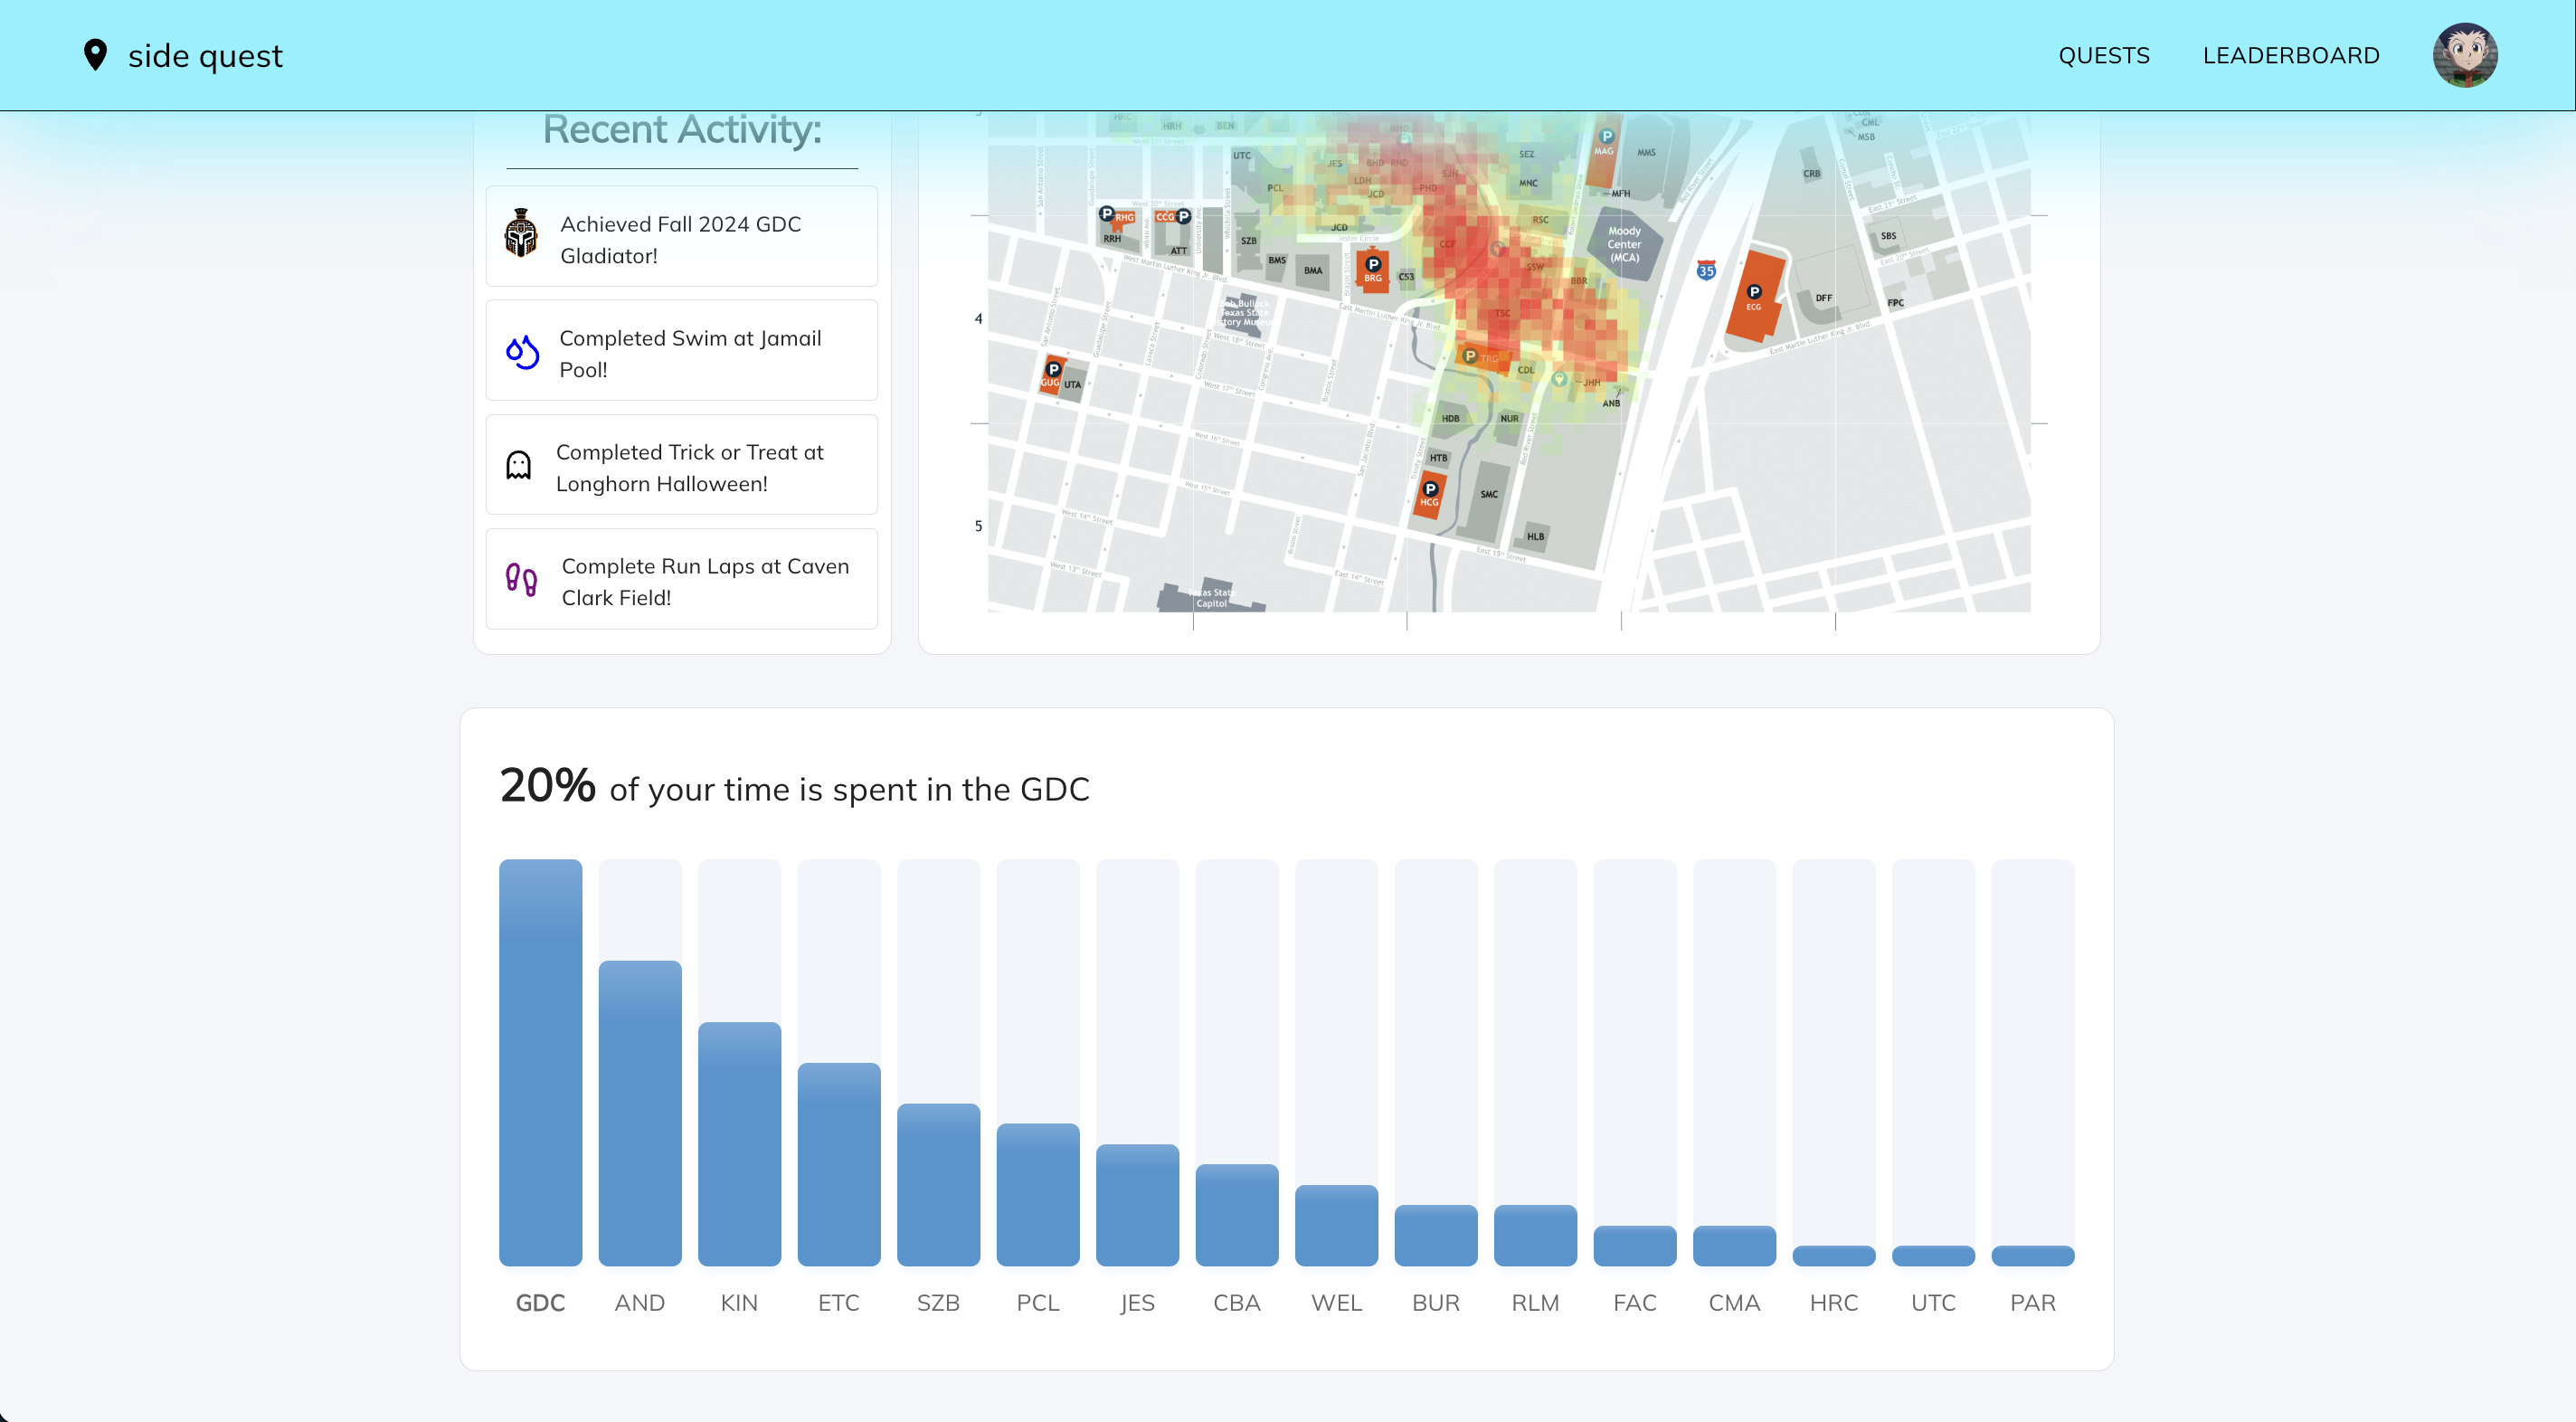
Task: Open the user profile avatar
Action: (2464, 55)
